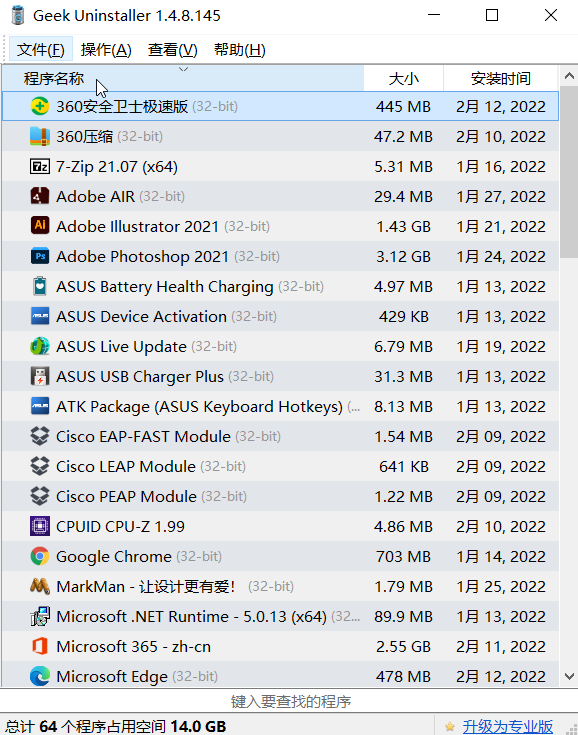Image resolution: width=578 pixels, height=735 pixels.
Task: Select the CPUID CPU-Z icon
Action: coord(40,526)
